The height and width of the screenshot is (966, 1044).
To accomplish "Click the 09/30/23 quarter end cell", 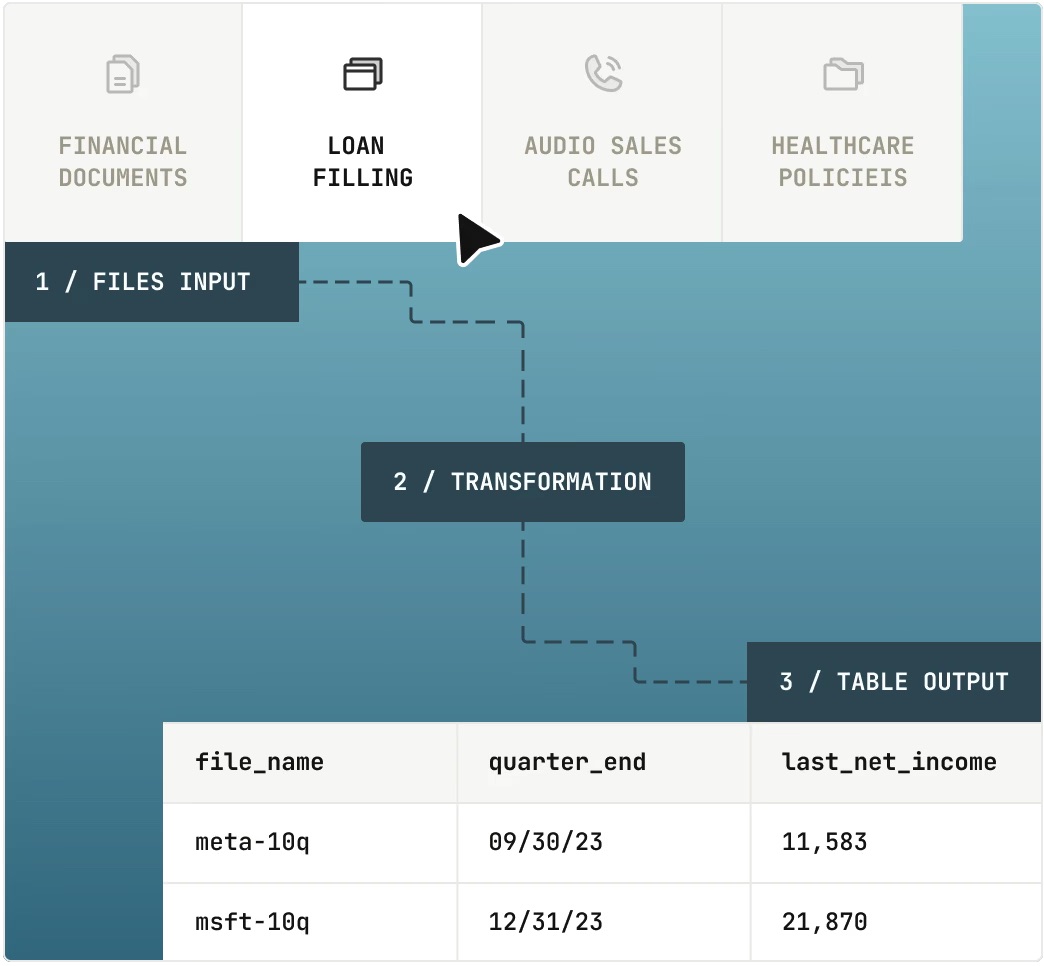I will click(546, 842).
